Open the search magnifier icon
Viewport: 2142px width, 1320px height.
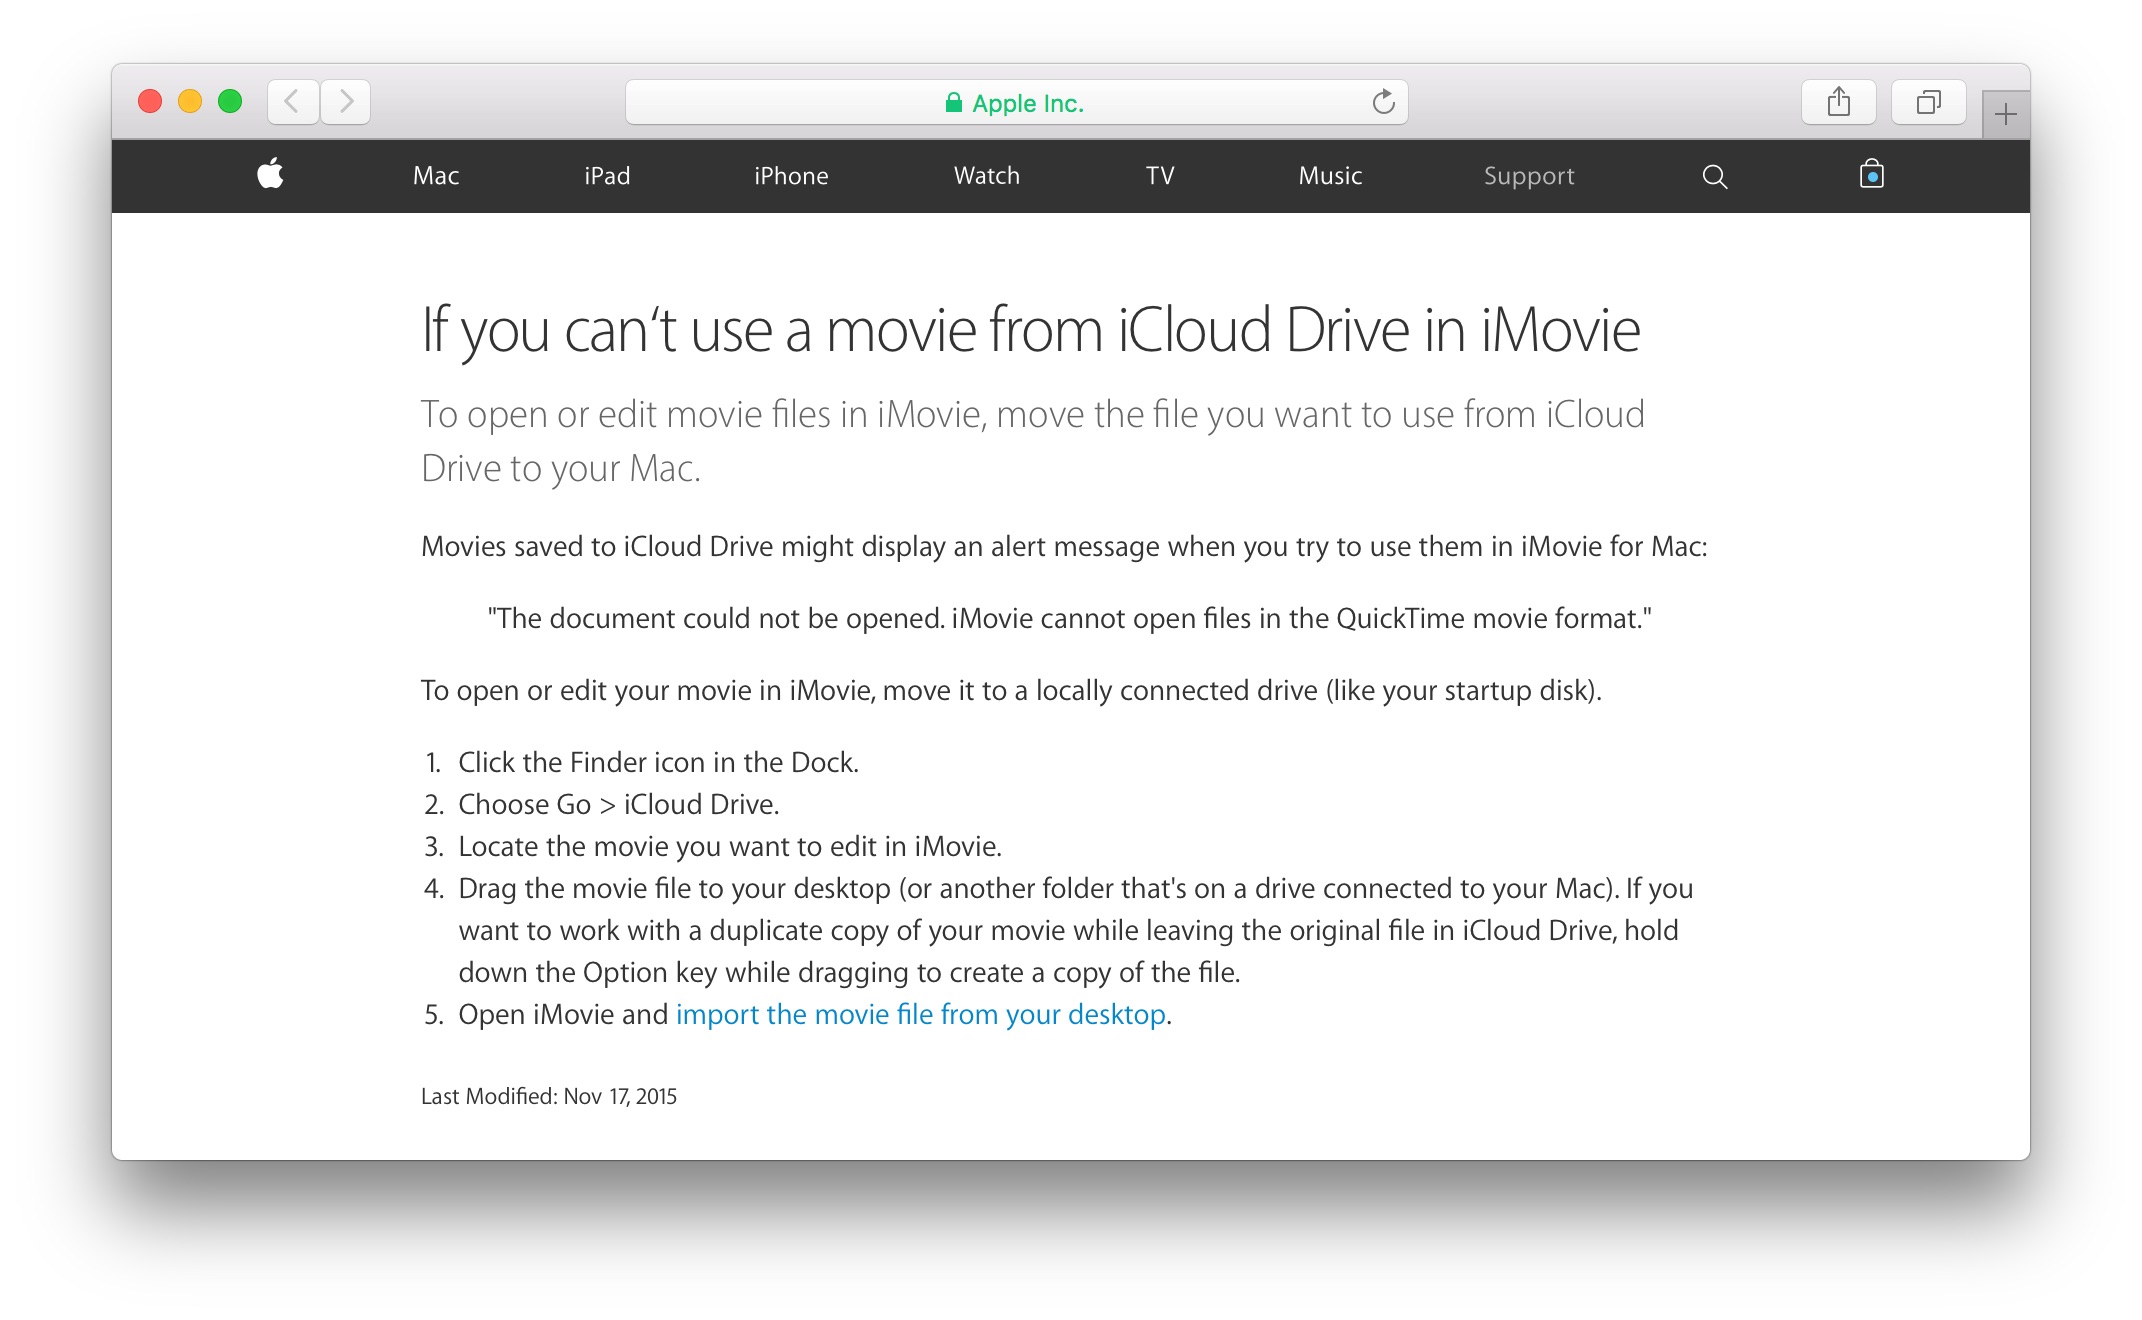click(x=1714, y=176)
